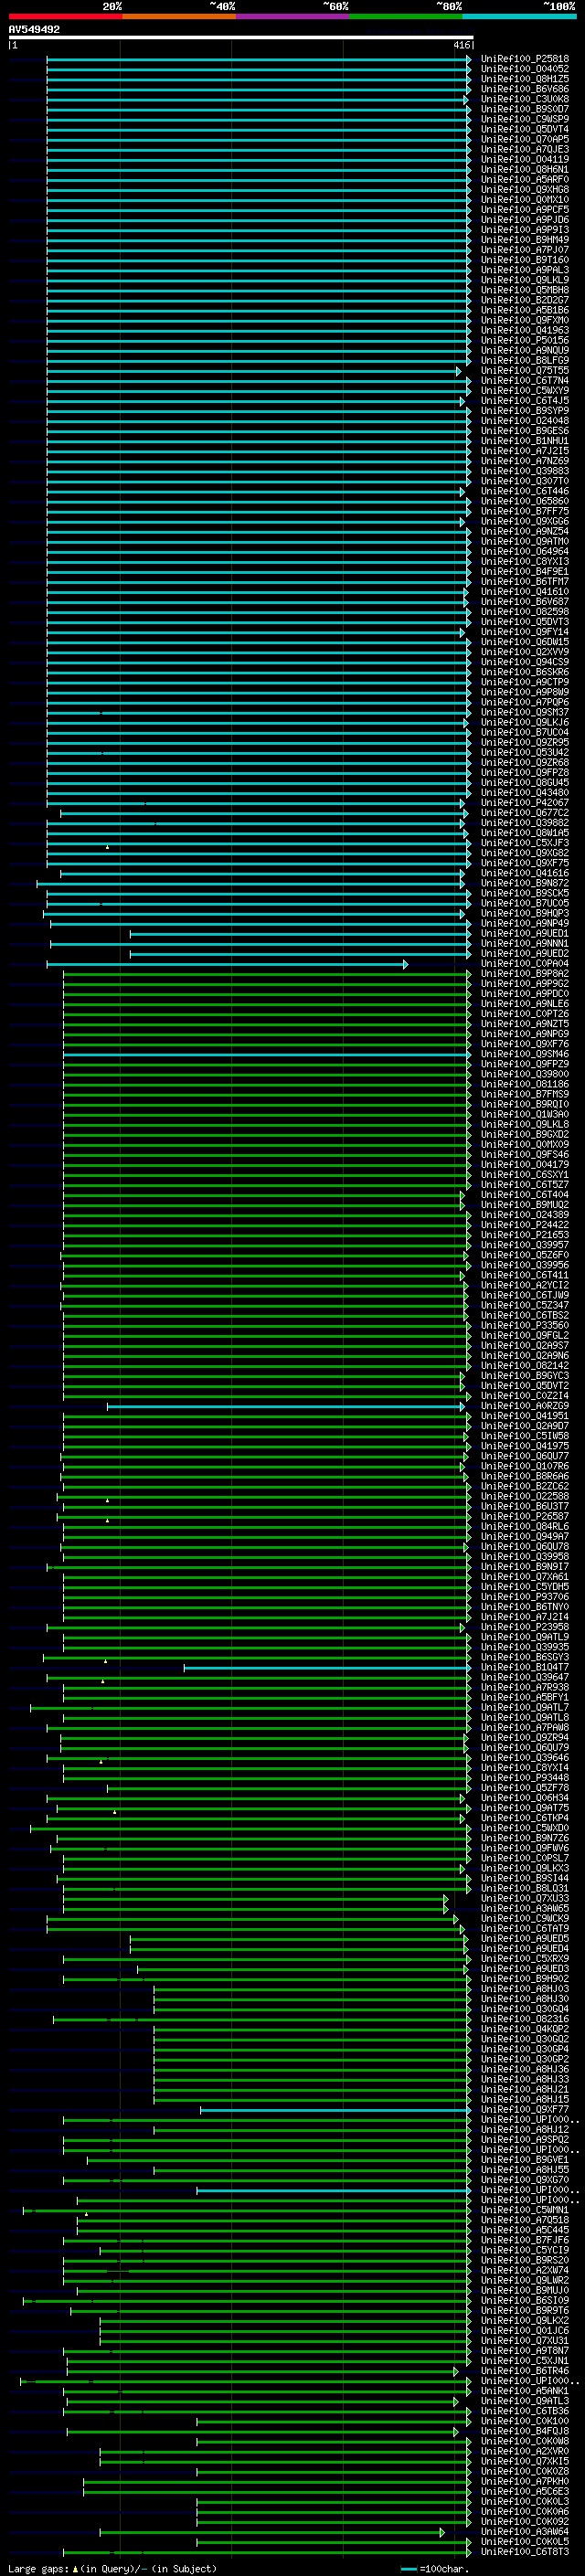Image resolution: width=585 pixels, height=2576 pixels.
Task: Select label UniRef100_O81186
Action: coord(525,1084)
